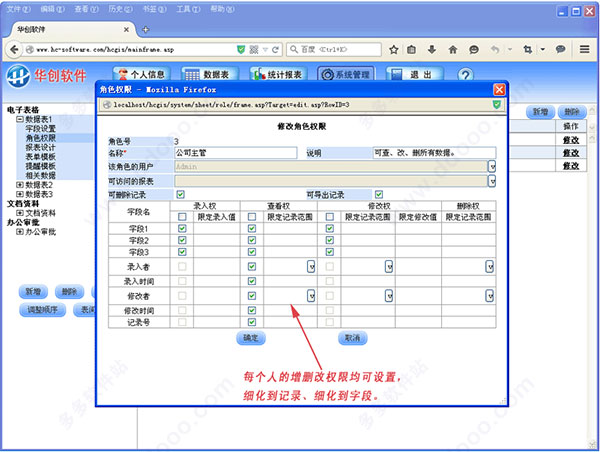Screen dimensions: 600x452
Task: Click the help question mark icon
Action: pos(465,75)
